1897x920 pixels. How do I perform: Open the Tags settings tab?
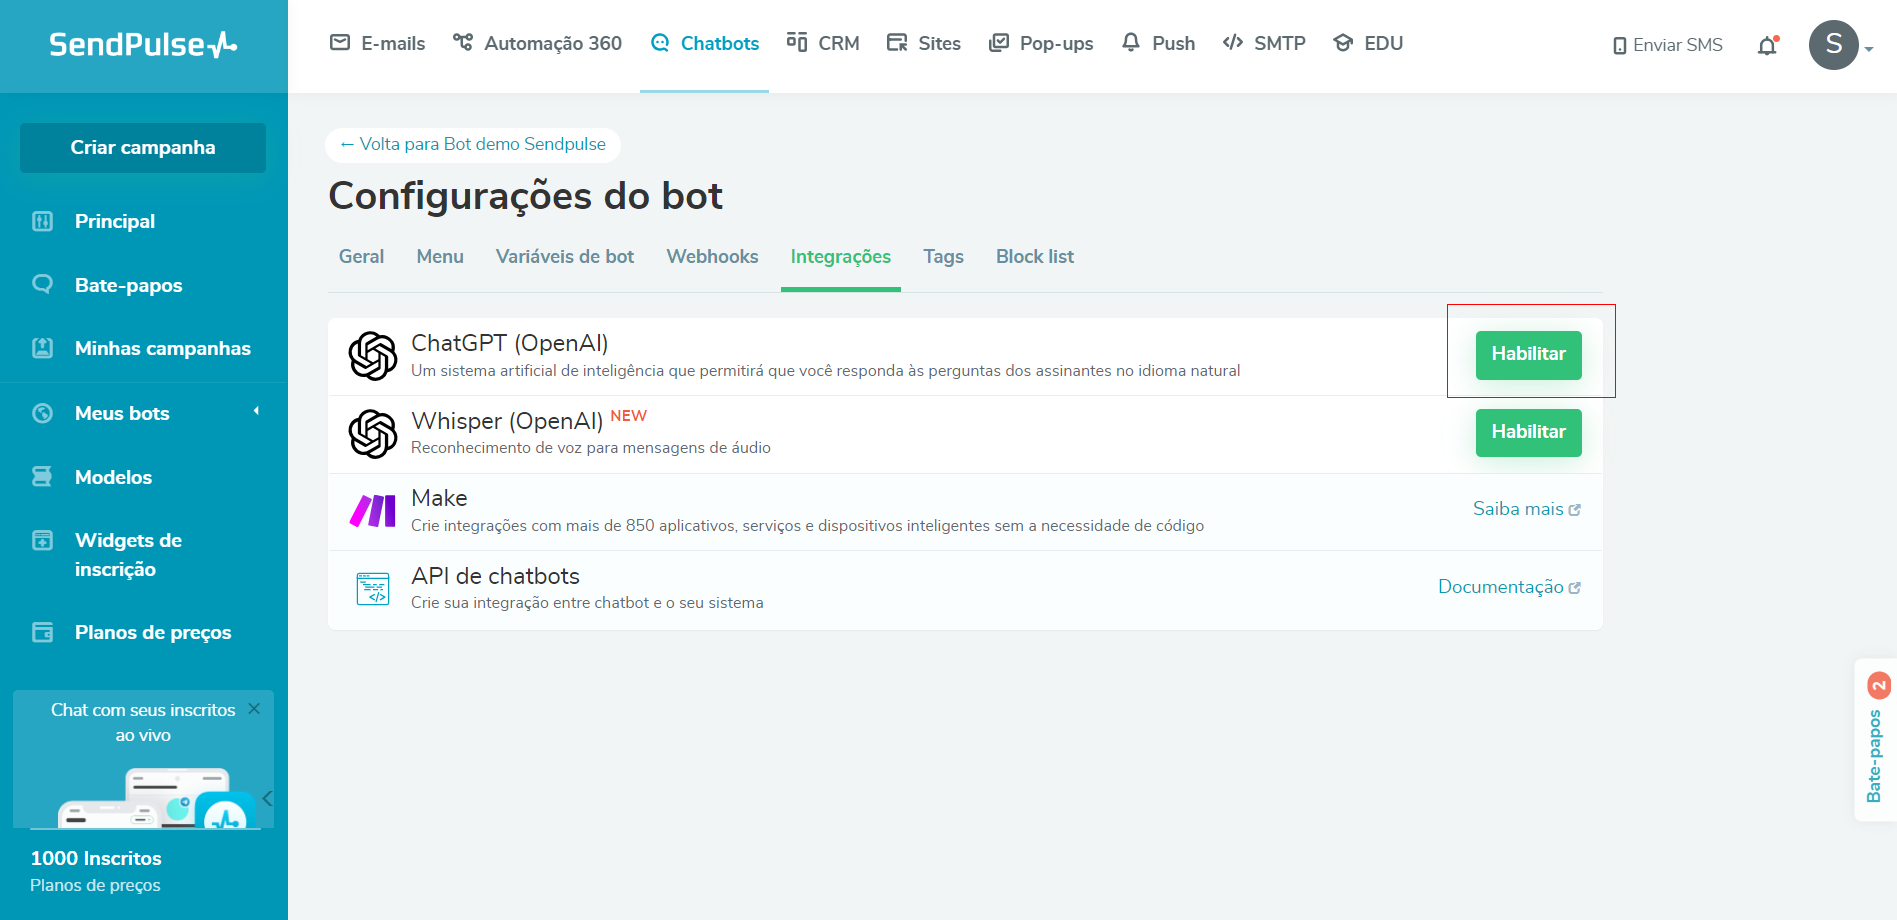(x=943, y=256)
